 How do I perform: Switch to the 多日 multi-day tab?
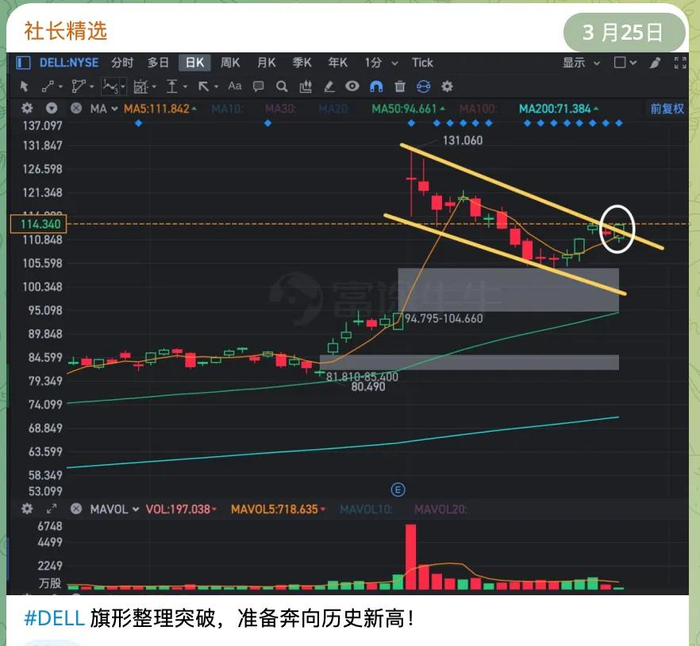pos(158,63)
